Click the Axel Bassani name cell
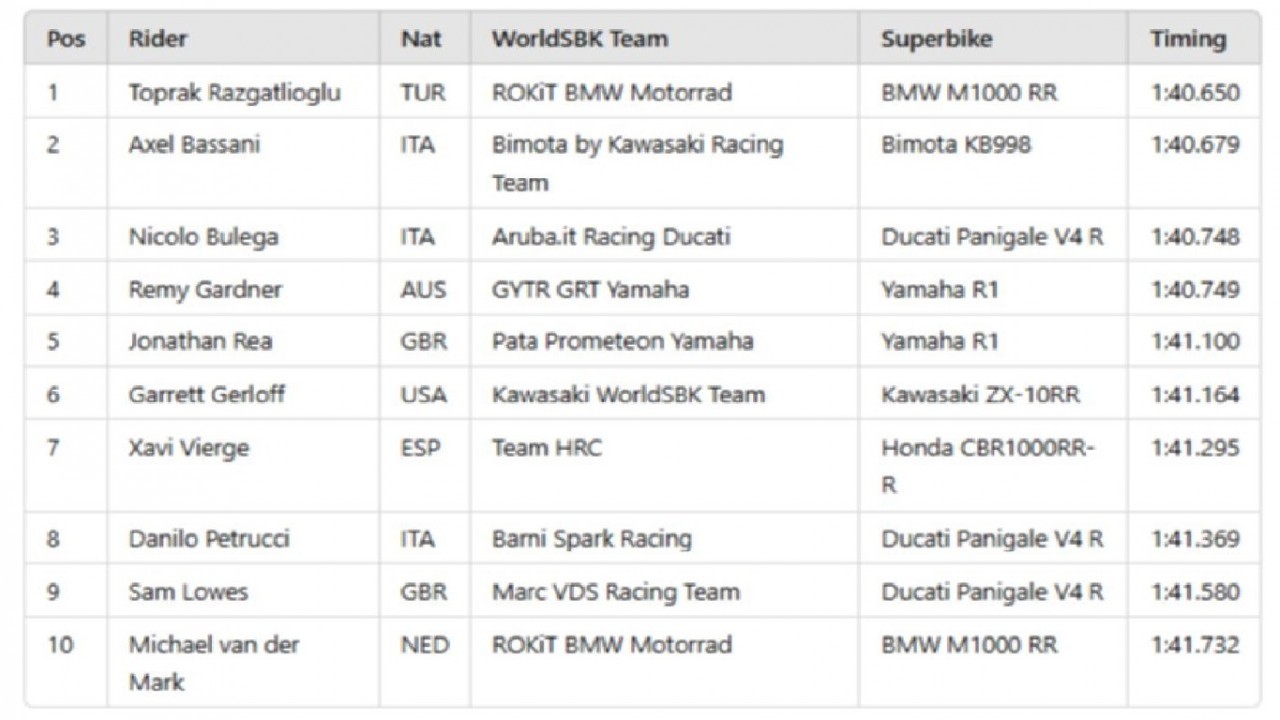Image resolution: width=1280 pixels, height=720 pixels. click(x=194, y=145)
